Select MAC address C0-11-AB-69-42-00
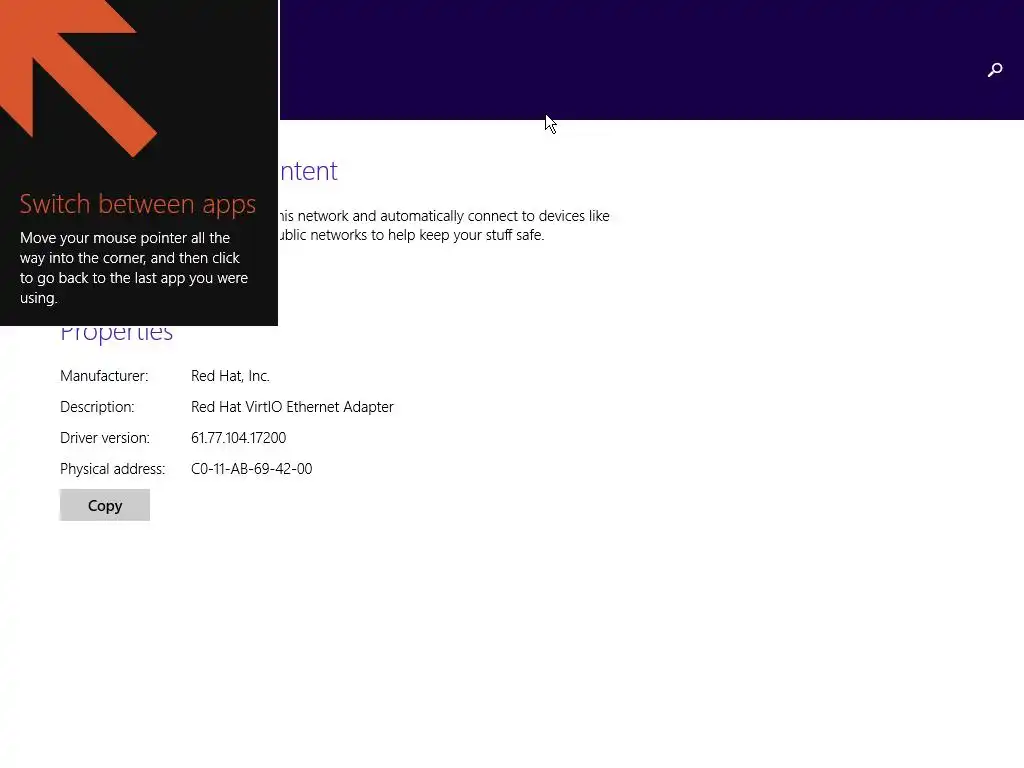 point(251,469)
